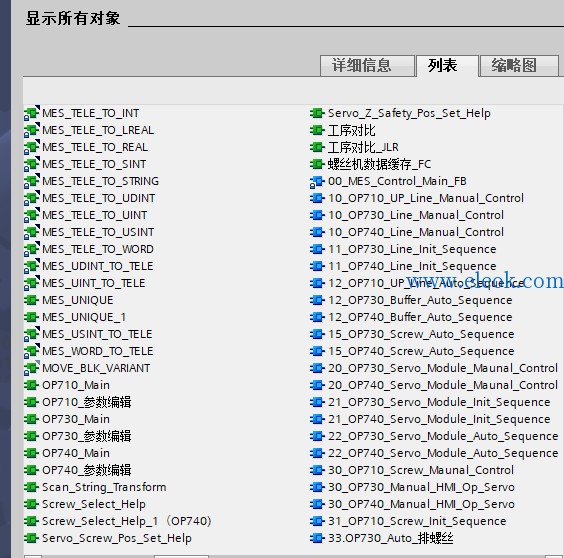Click the blue FB icon of 00_MES_Control_Main_FB
The height and width of the screenshot is (558, 564).
coord(317,182)
